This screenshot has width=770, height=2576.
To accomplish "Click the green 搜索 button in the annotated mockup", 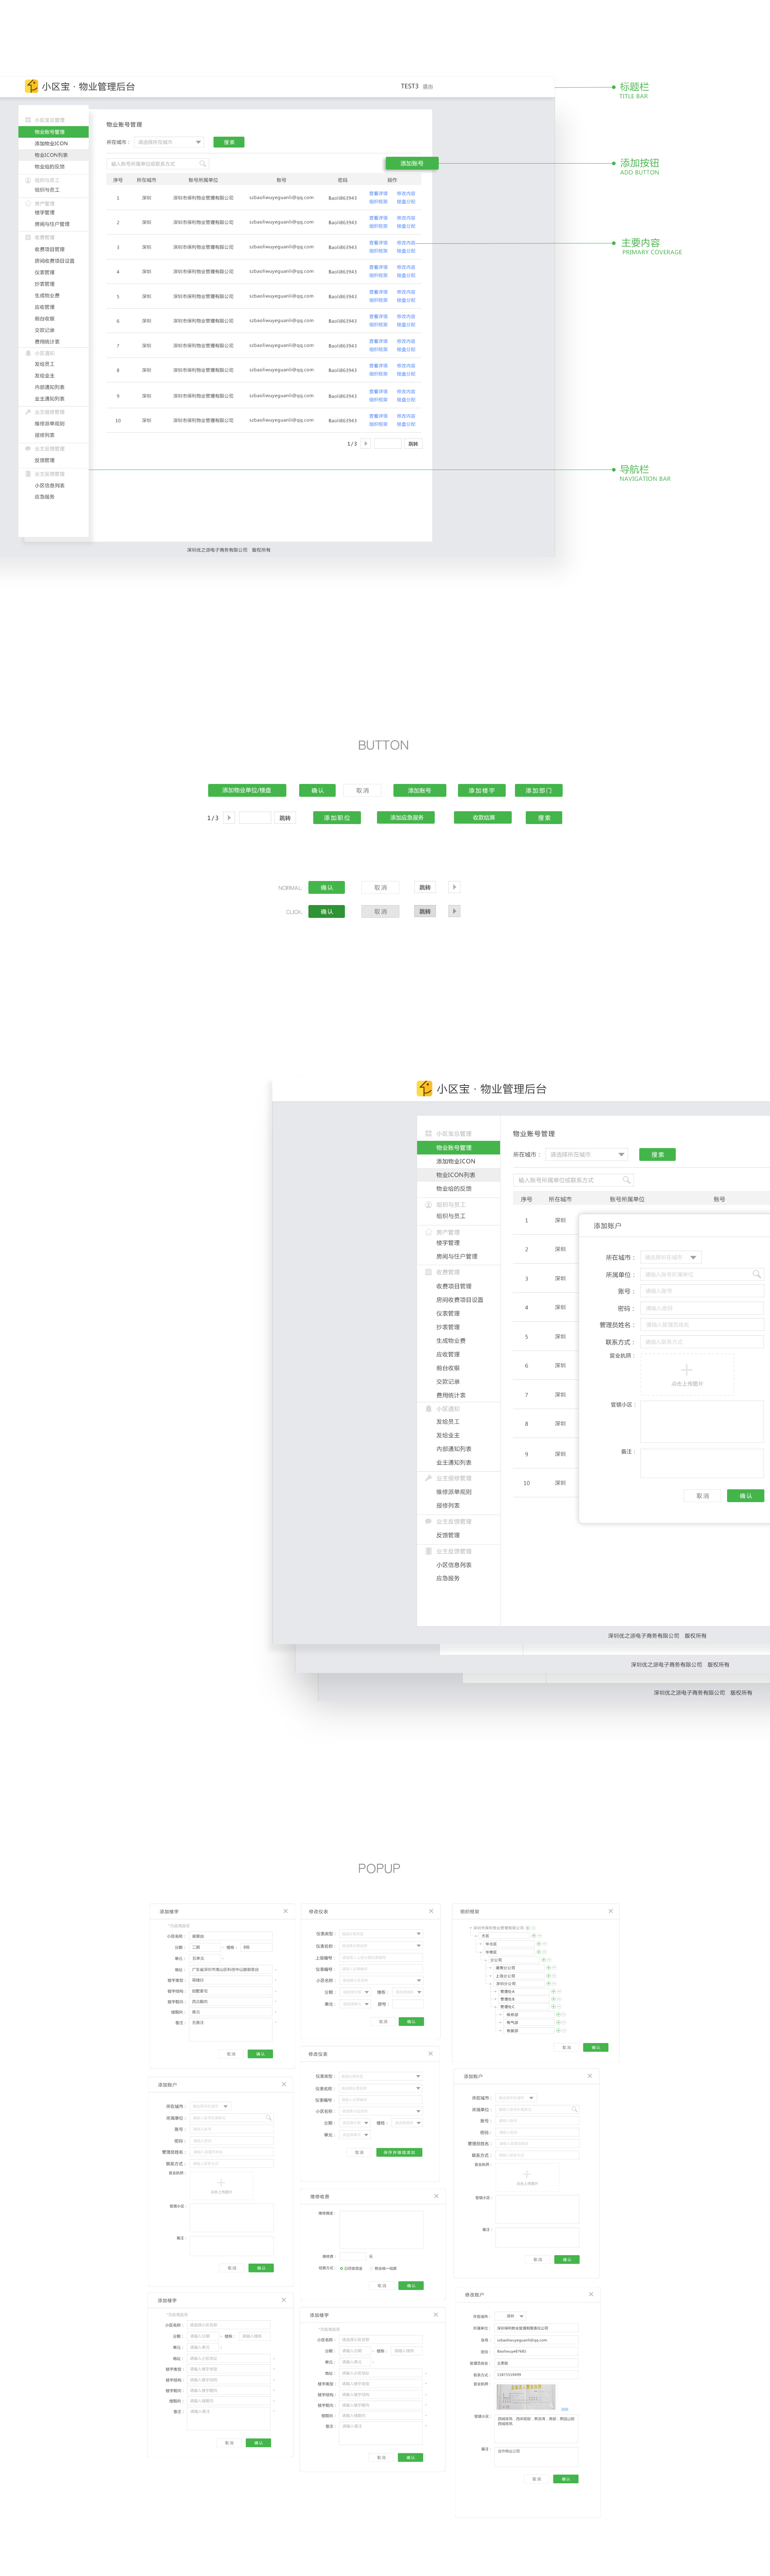I will point(229,142).
